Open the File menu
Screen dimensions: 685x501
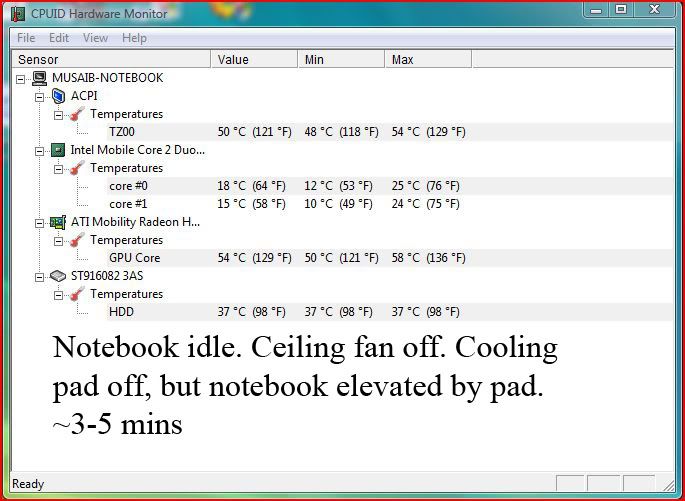(x=26, y=38)
